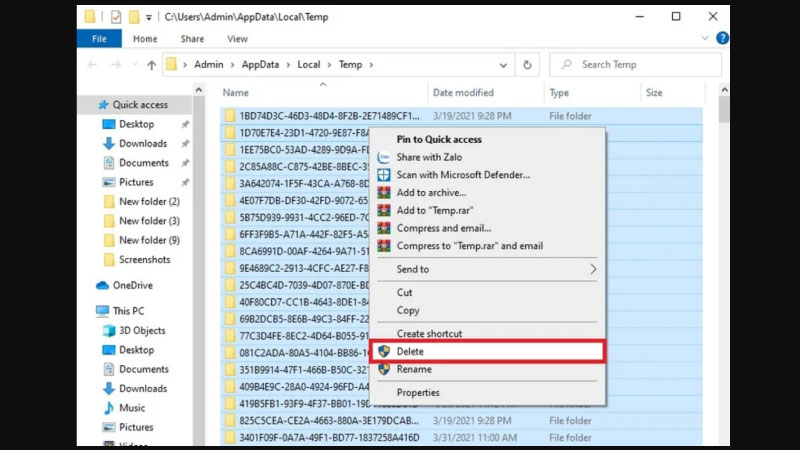Open the File ribbon tab
The height and width of the screenshot is (450, 800).
99,39
